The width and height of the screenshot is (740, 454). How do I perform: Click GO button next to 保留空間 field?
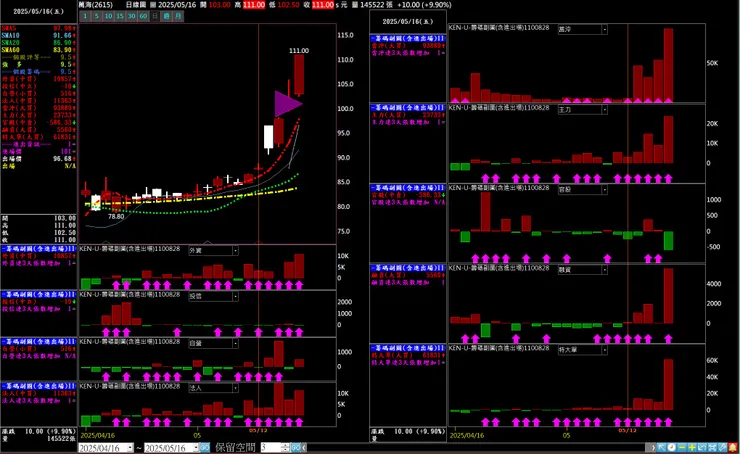click(x=296, y=448)
